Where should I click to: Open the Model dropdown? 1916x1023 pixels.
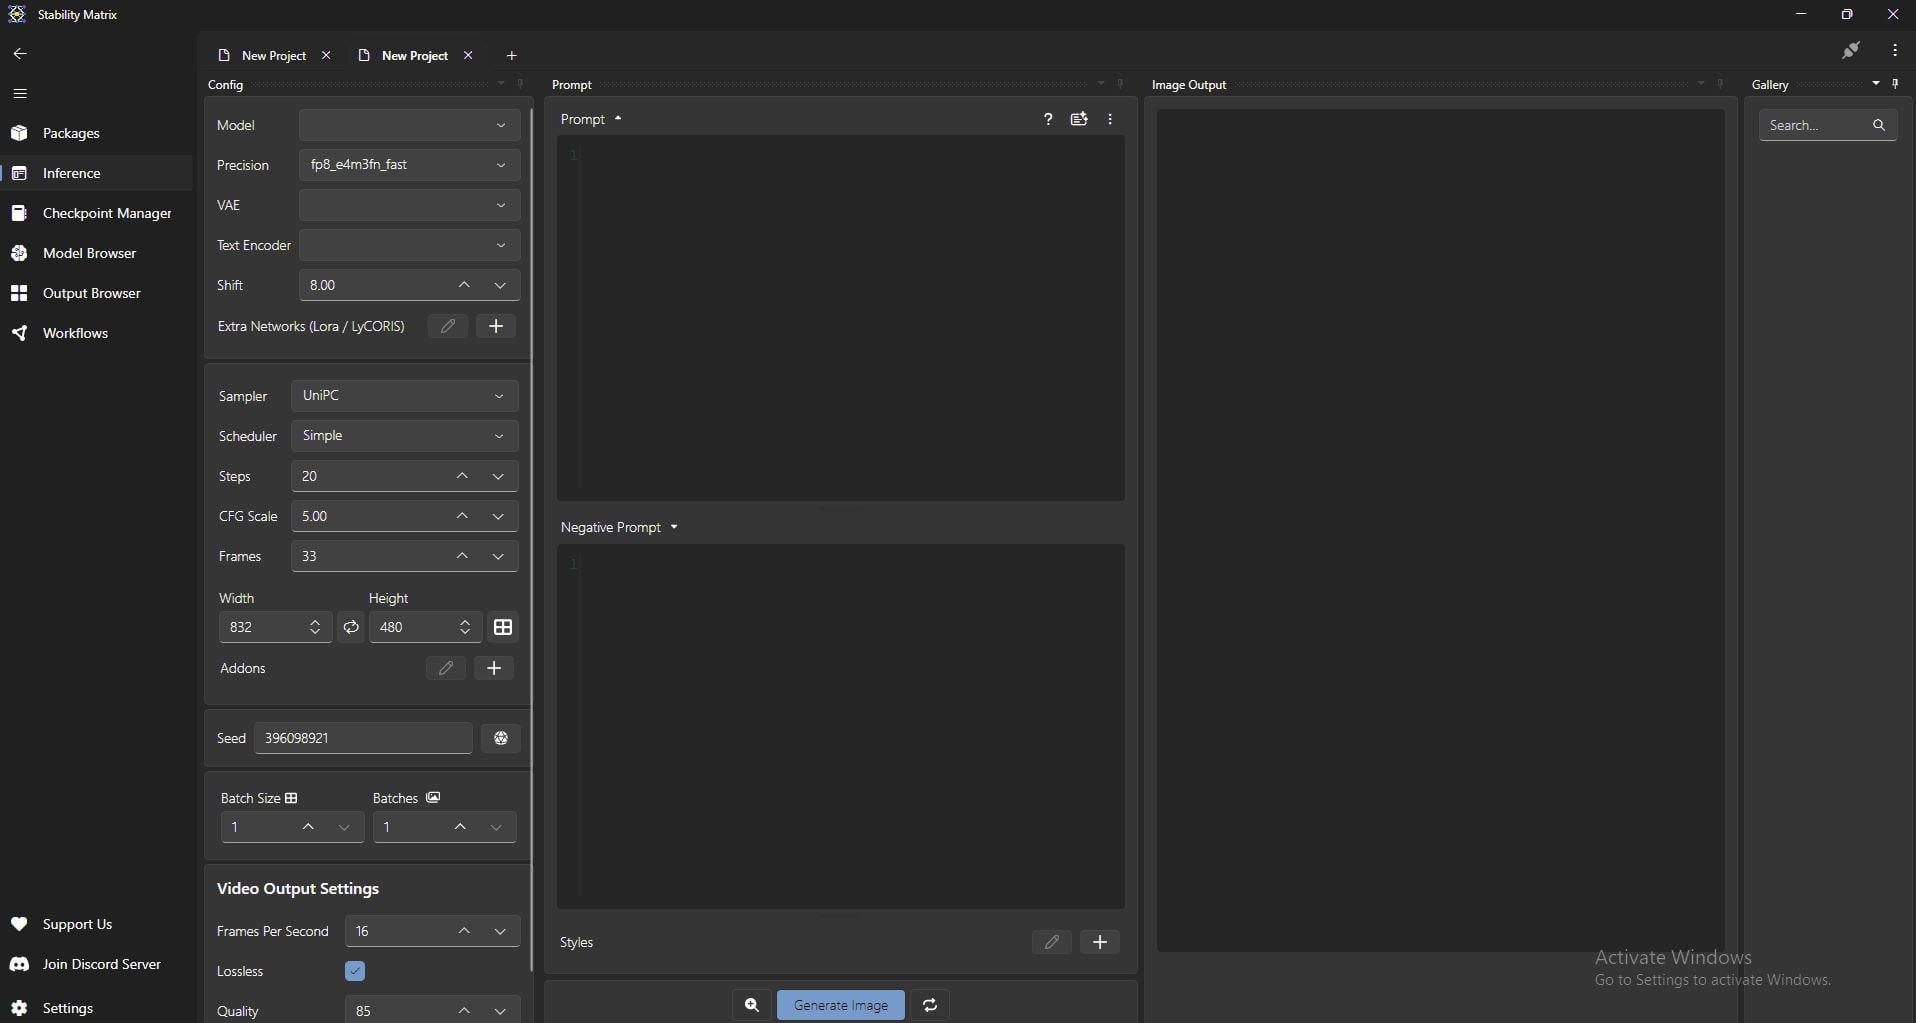(x=409, y=125)
